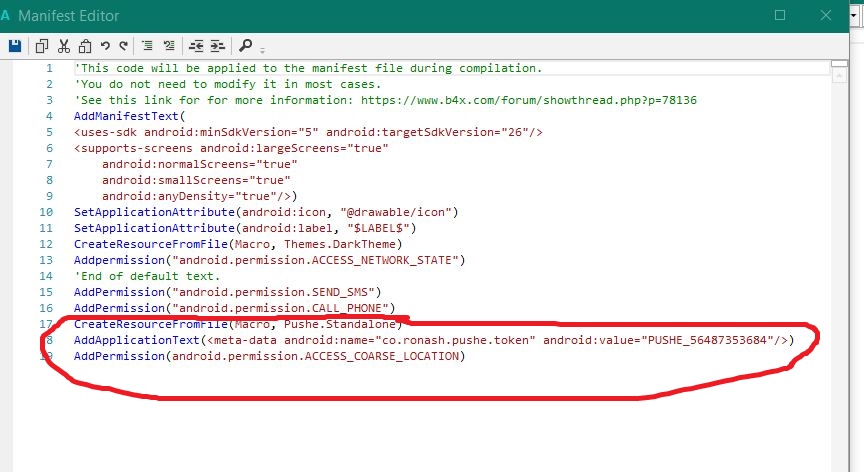
Task: Undo the last edit
Action: [104, 46]
